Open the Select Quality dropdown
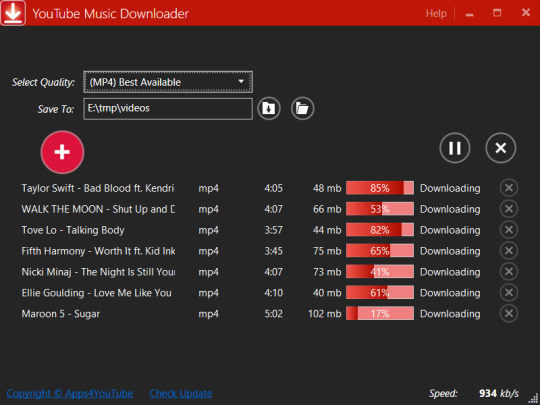This screenshot has width=540, height=405. (168, 82)
